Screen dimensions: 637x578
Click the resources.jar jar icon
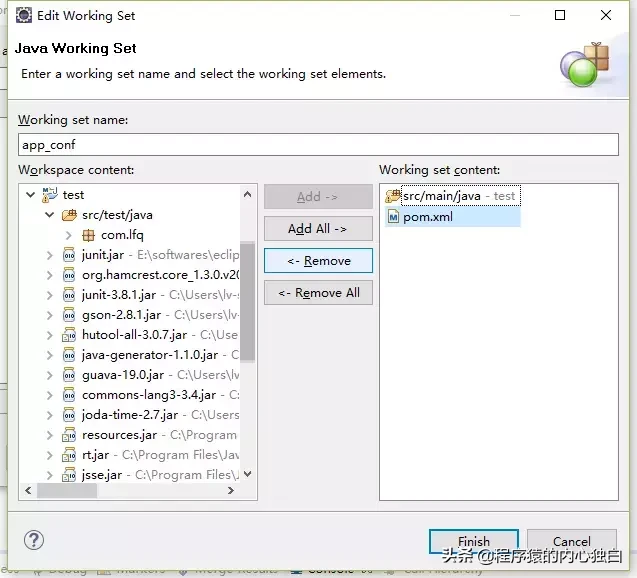(69, 435)
